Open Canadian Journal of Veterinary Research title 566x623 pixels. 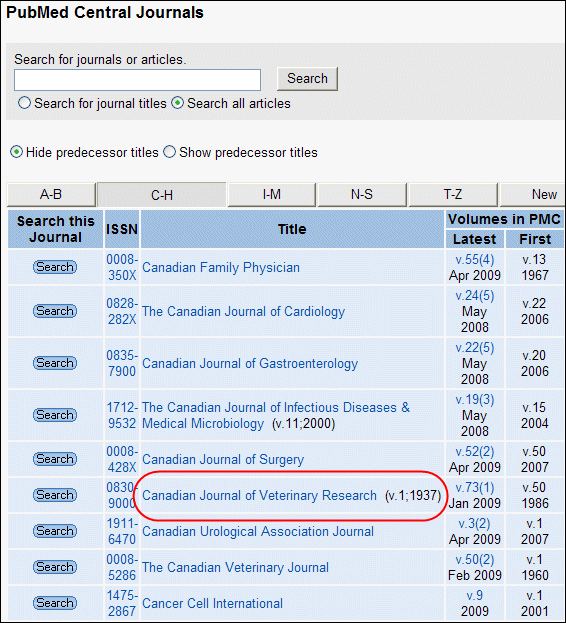[259, 495]
